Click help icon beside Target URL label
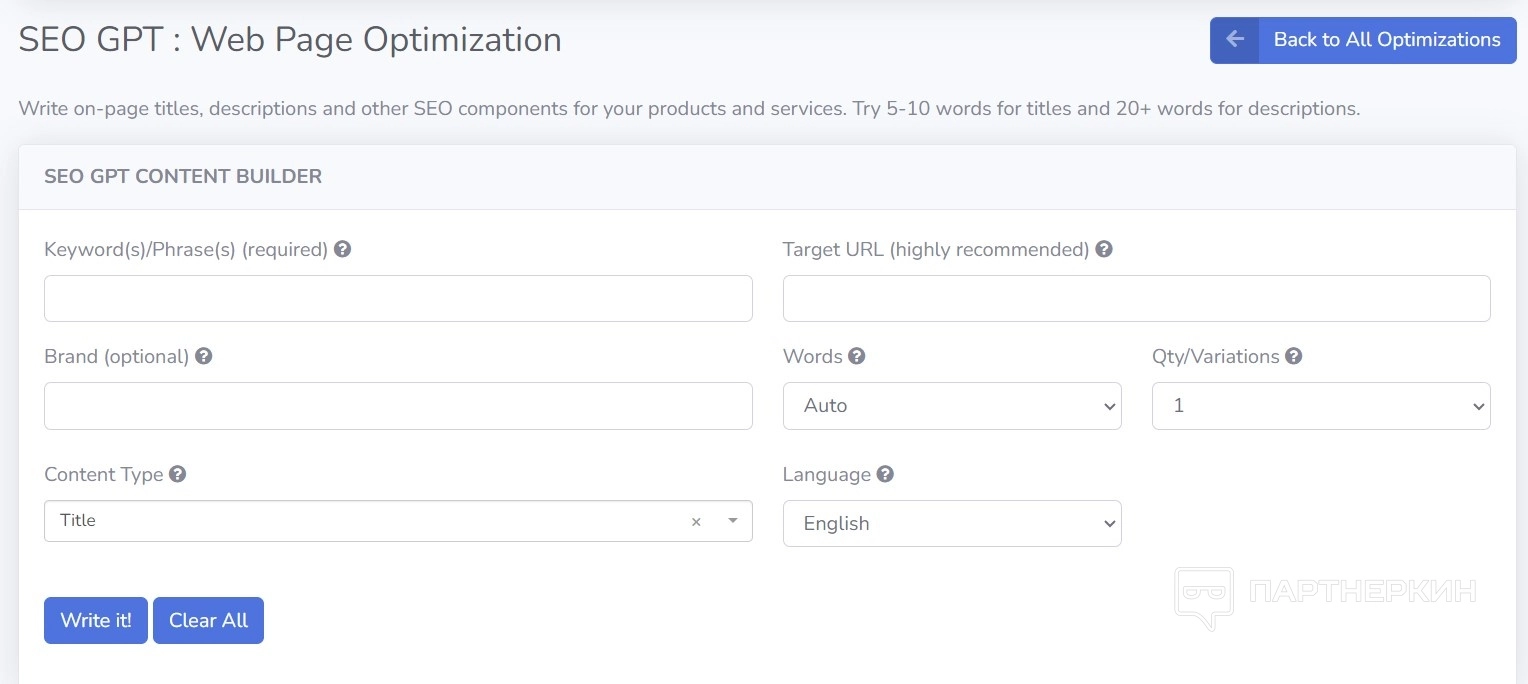Image resolution: width=1528 pixels, height=684 pixels. tap(1104, 249)
